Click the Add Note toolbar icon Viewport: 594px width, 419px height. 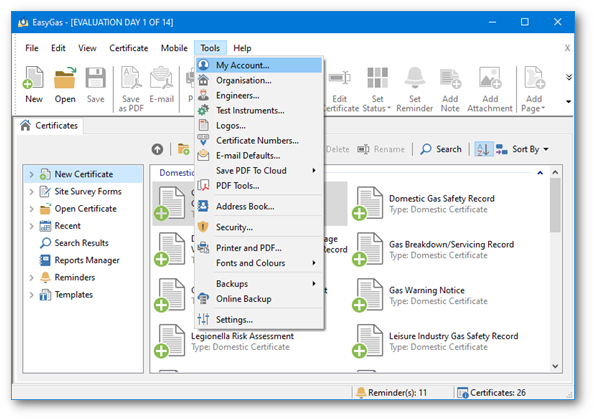pos(450,89)
